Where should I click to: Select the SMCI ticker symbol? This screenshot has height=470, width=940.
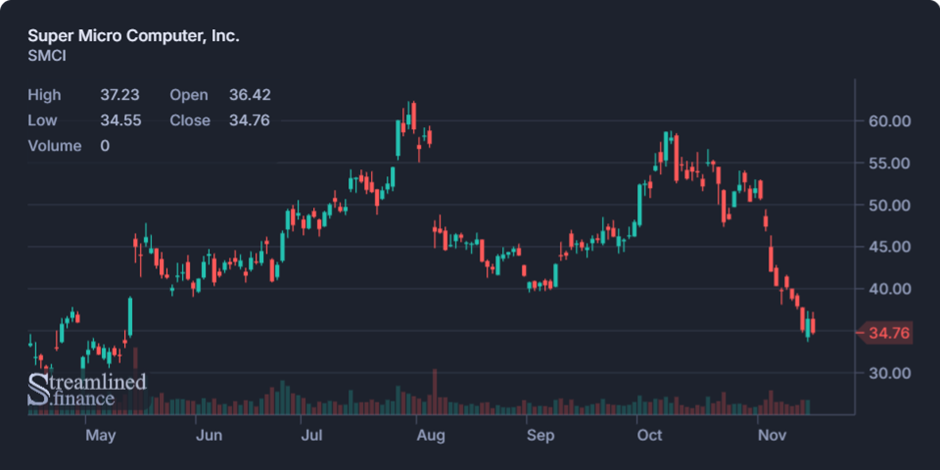47,56
